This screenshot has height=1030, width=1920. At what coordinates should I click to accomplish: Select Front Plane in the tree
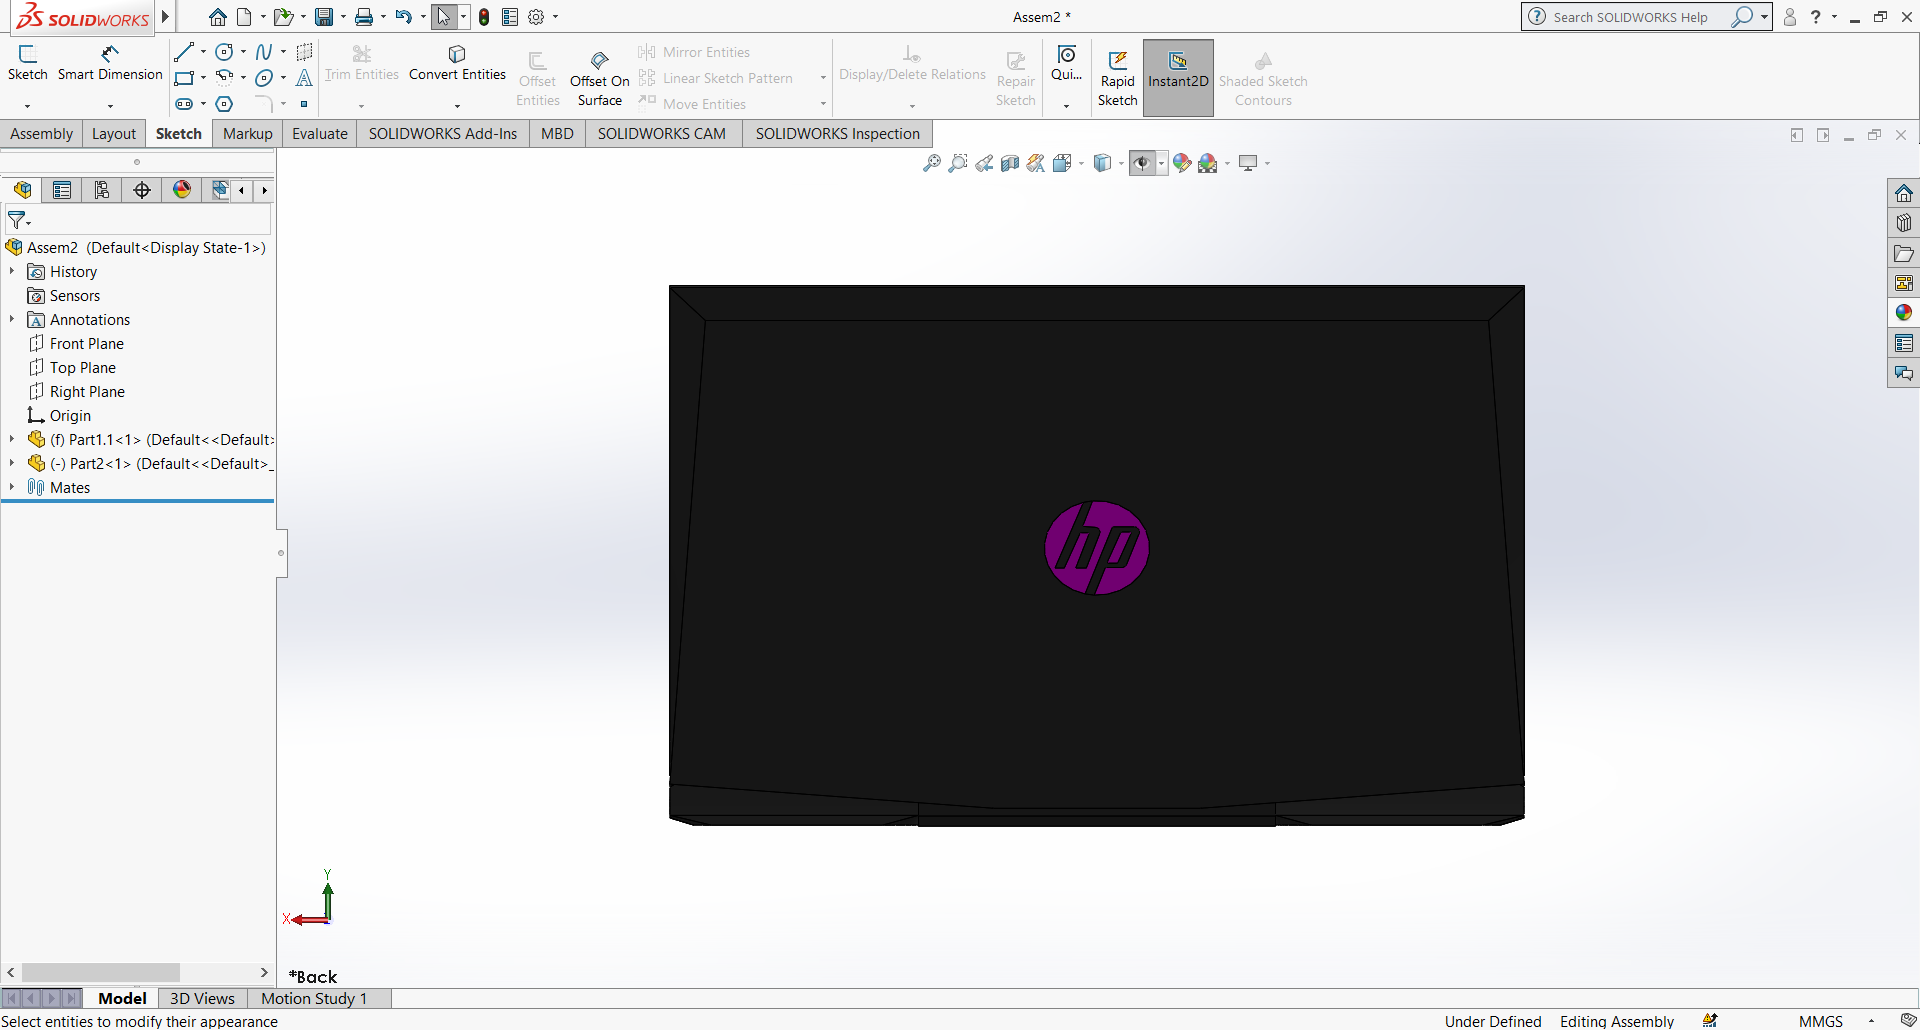tap(87, 343)
